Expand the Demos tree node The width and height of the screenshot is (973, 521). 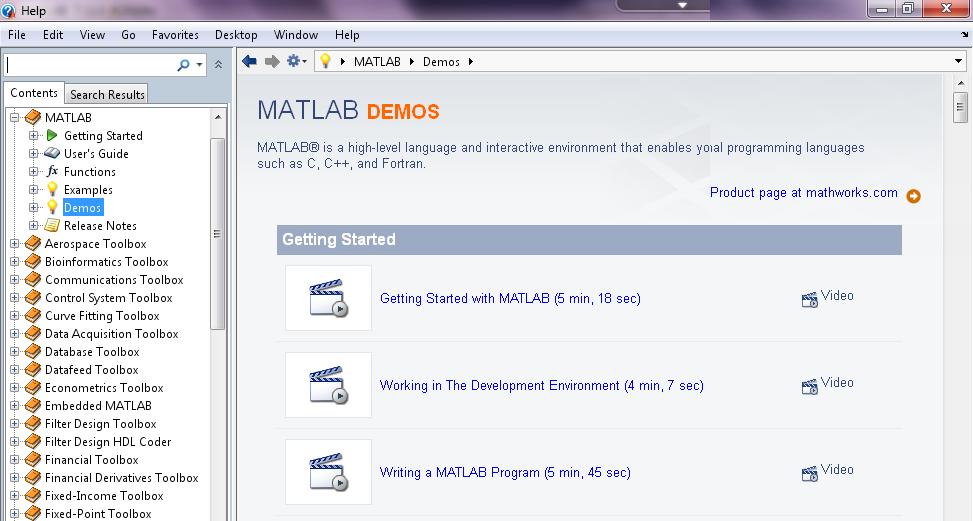(34, 207)
